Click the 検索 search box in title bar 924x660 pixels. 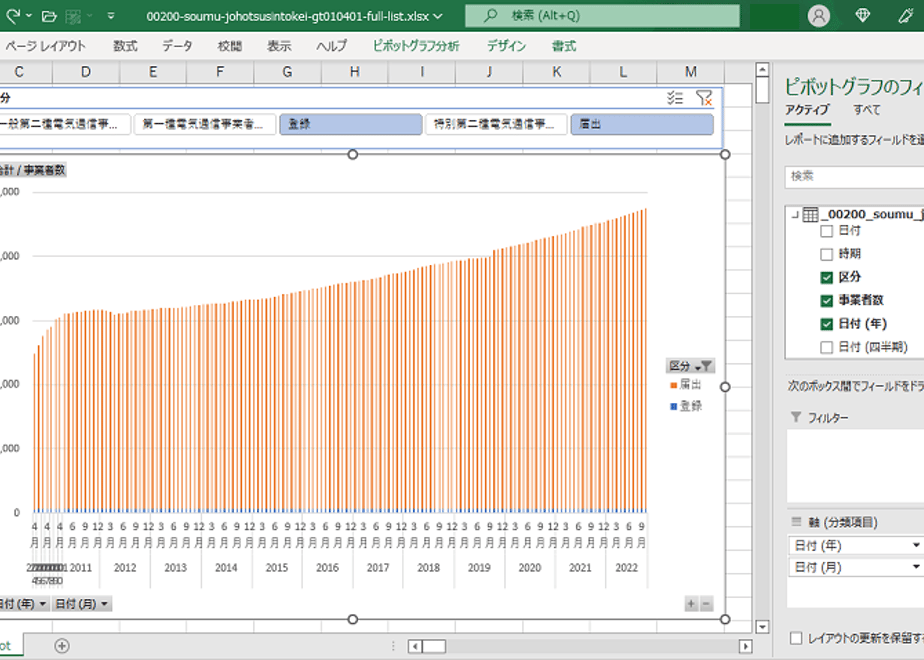[602, 16]
